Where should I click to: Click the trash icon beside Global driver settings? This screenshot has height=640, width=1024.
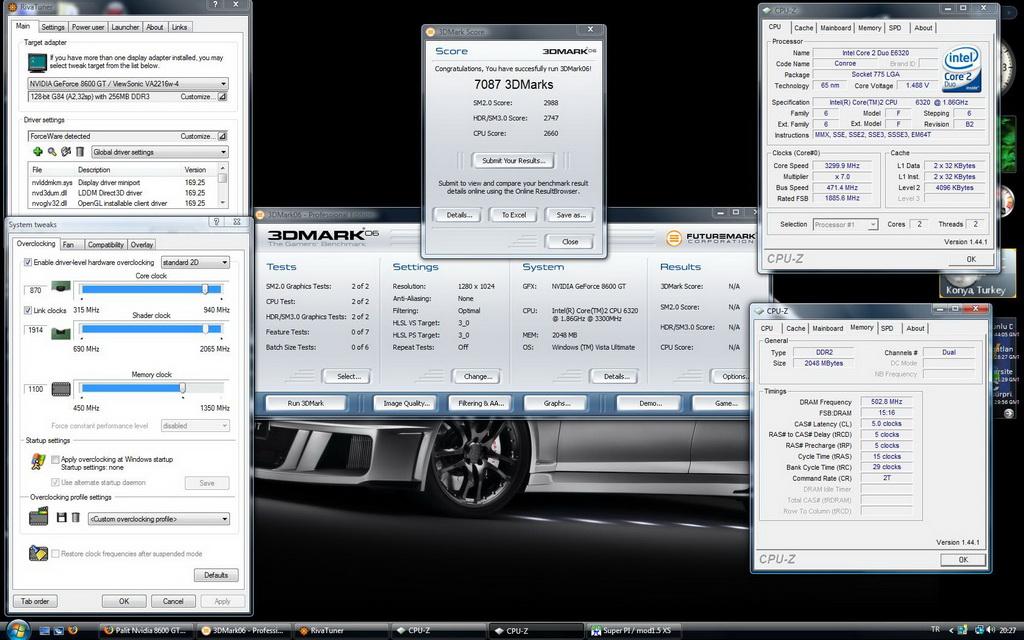click(80, 152)
